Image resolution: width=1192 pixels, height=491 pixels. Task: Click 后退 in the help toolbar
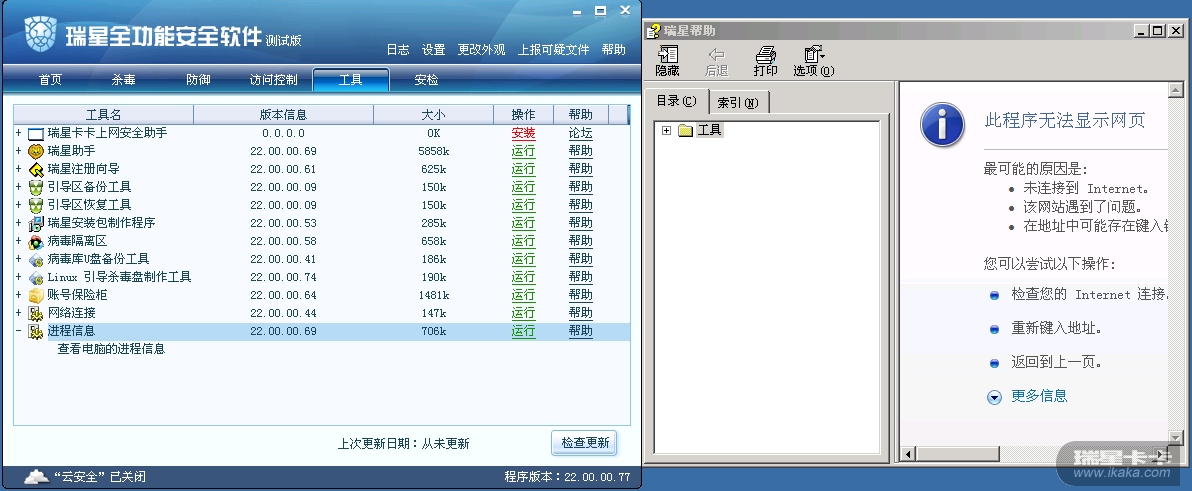click(x=716, y=61)
